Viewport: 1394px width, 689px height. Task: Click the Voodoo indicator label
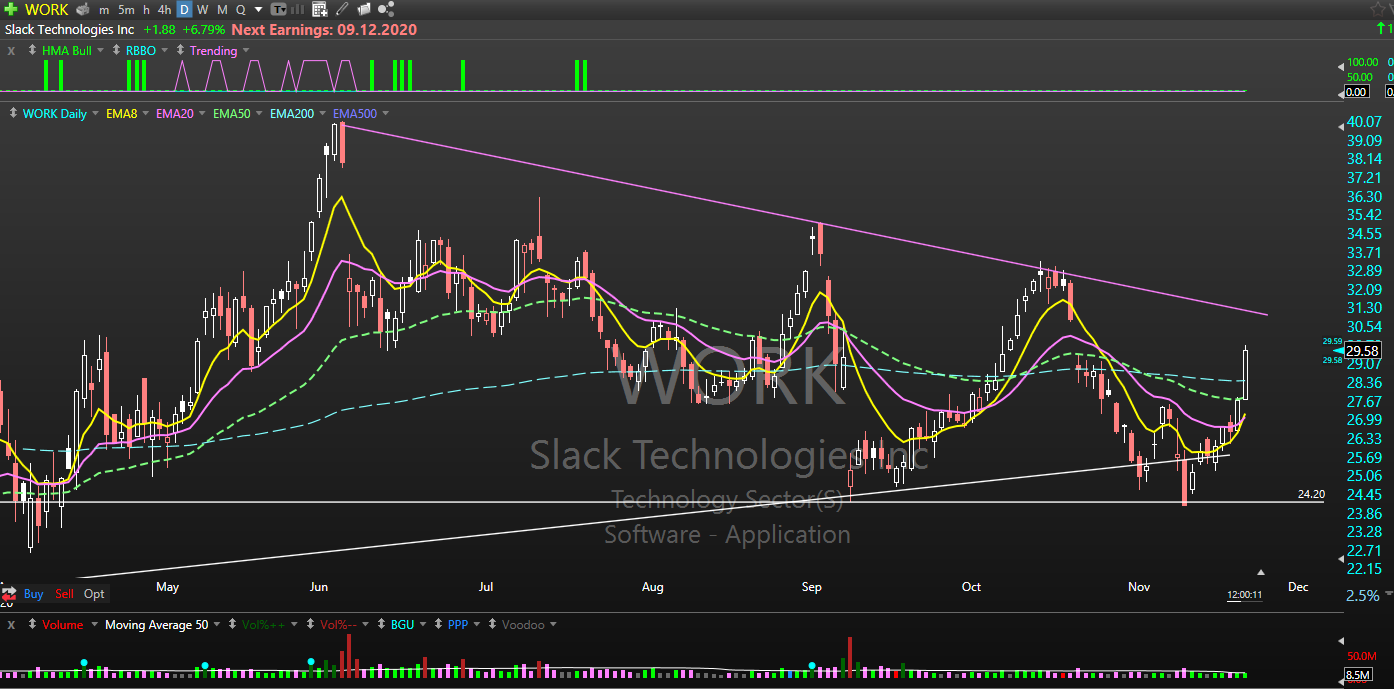click(x=523, y=625)
